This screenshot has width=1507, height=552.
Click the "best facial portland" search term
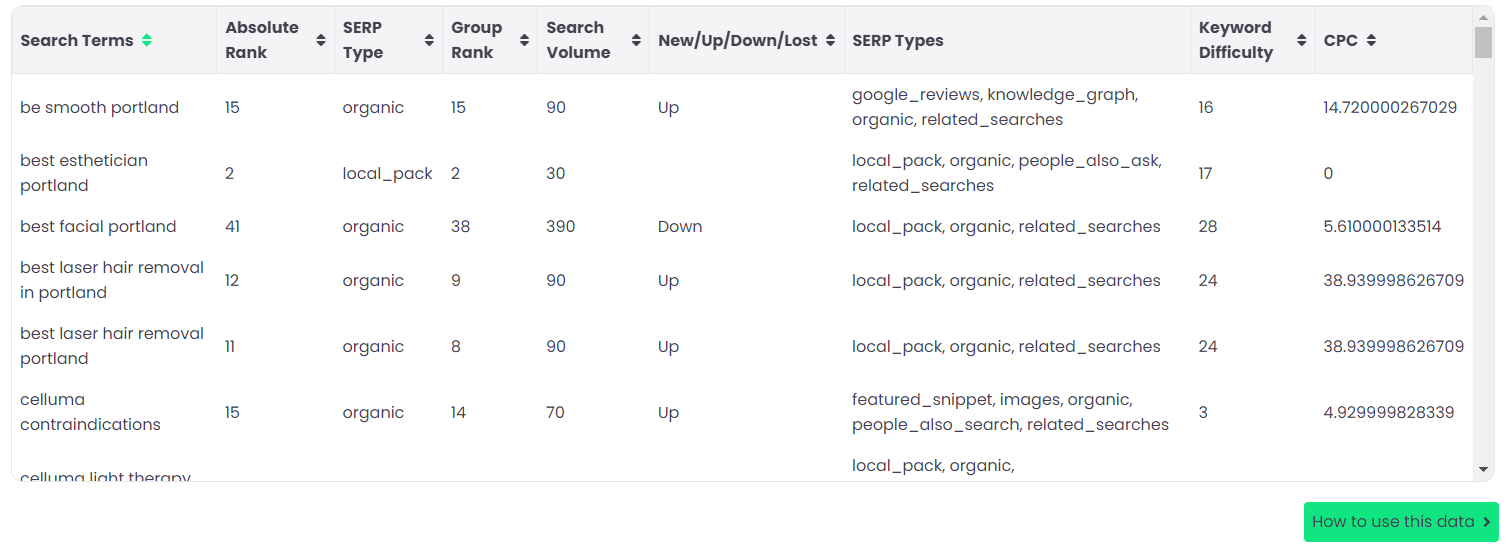[x=98, y=227]
